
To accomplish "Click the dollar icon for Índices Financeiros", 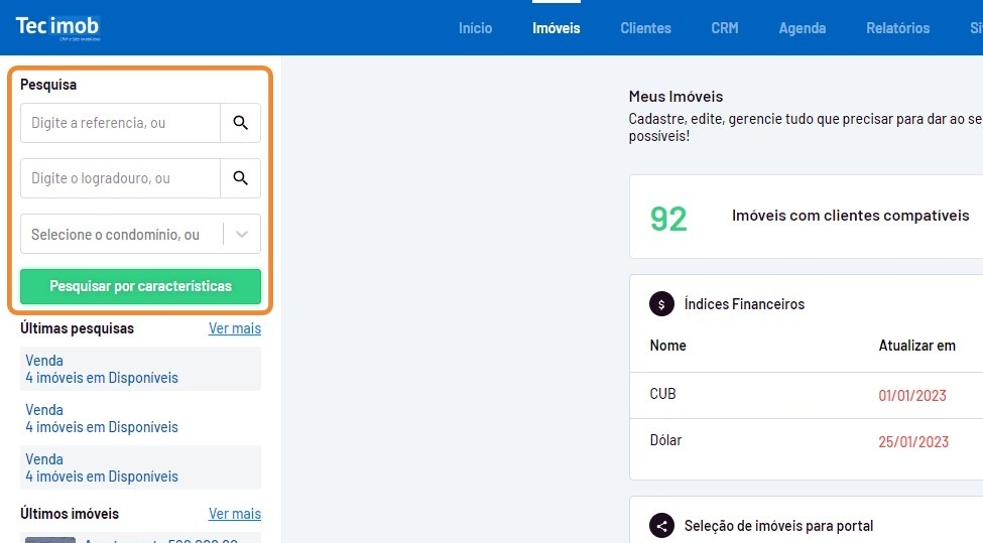I will point(661,304).
